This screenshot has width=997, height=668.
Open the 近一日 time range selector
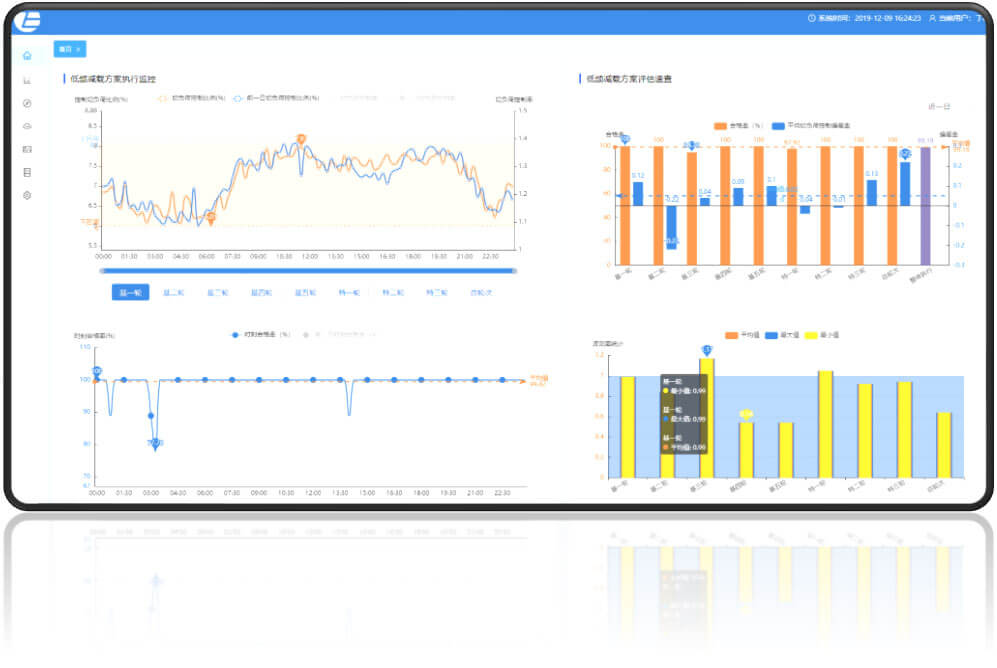[938, 106]
